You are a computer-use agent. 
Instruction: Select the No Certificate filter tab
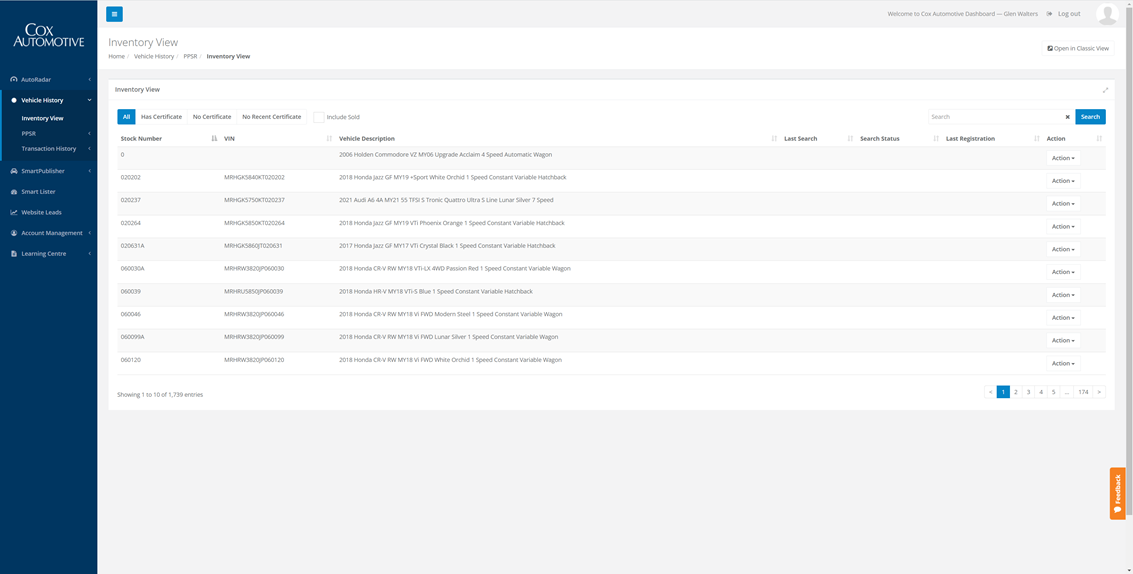(x=212, y=117)
